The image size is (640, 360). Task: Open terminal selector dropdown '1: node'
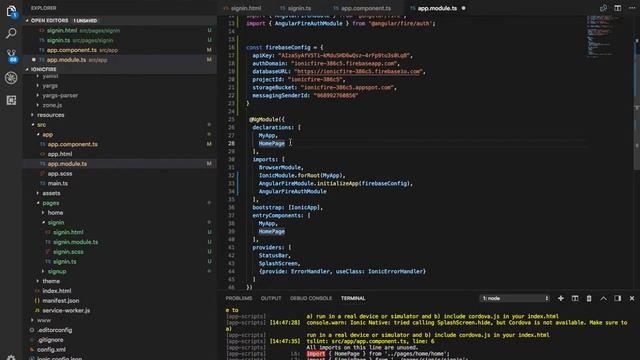[x=514, y=298]
